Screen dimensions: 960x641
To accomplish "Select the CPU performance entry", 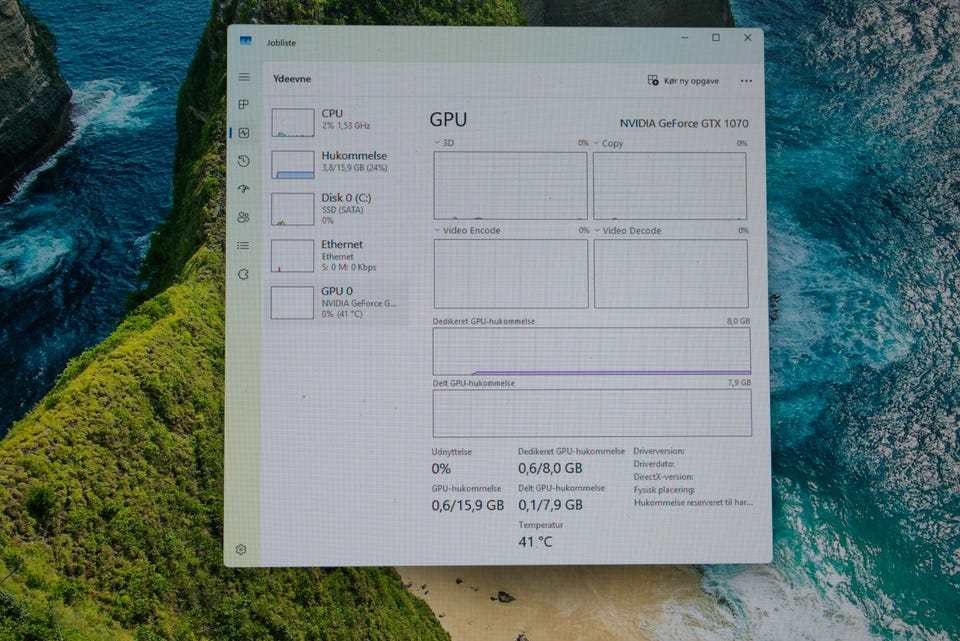I will [x=338, y=121].
